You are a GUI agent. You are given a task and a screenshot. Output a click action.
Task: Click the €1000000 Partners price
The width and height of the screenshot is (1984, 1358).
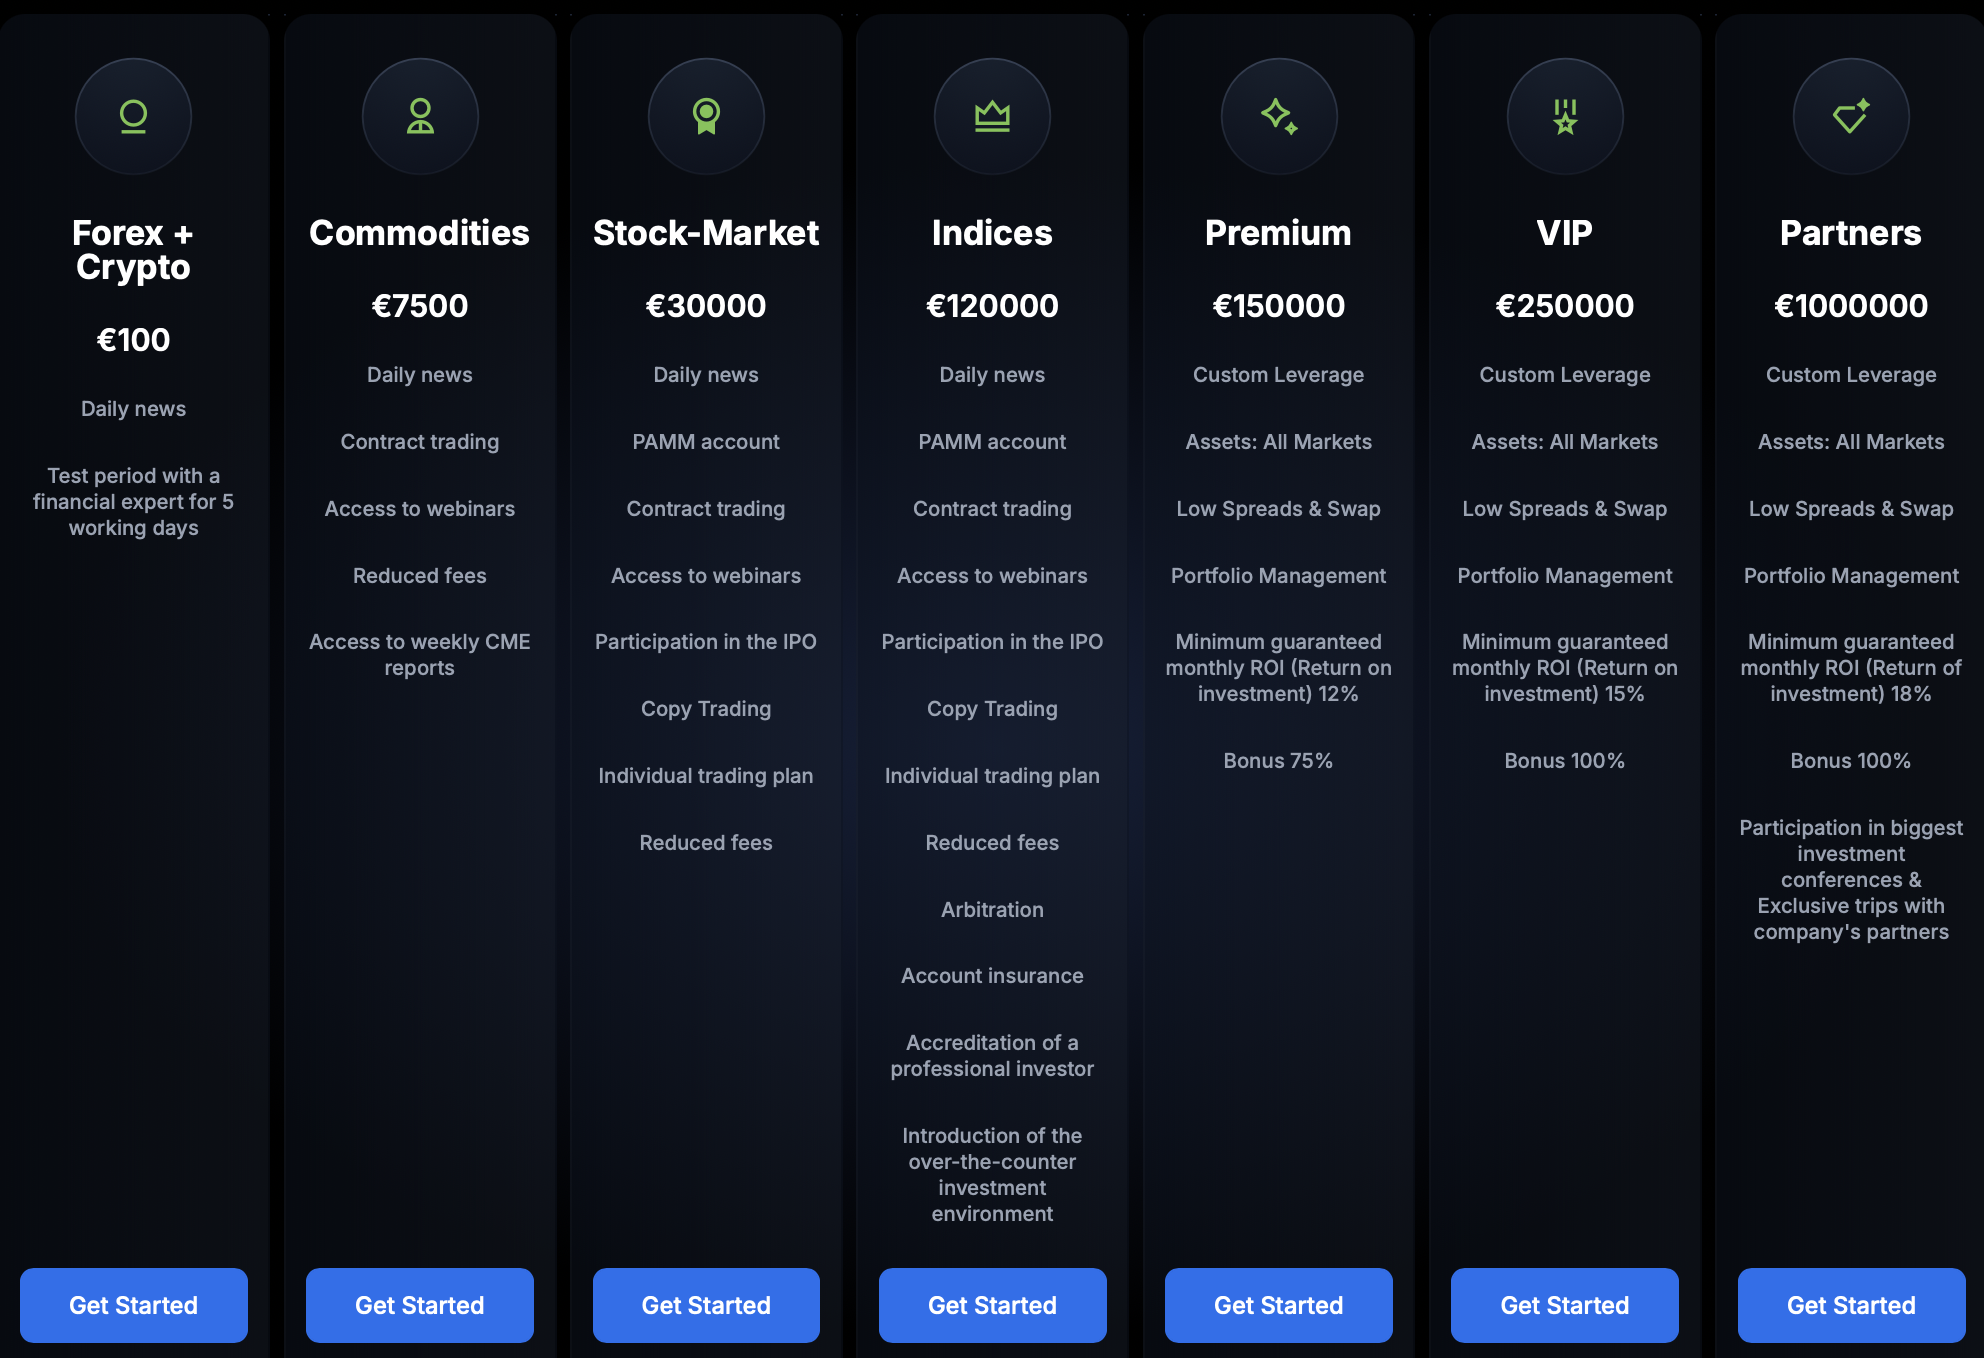tap(1851, 306)
